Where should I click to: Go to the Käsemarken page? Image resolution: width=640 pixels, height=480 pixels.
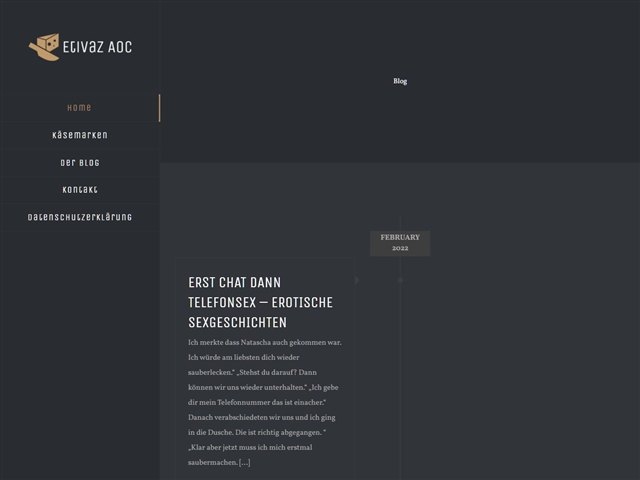pos(79,135)
